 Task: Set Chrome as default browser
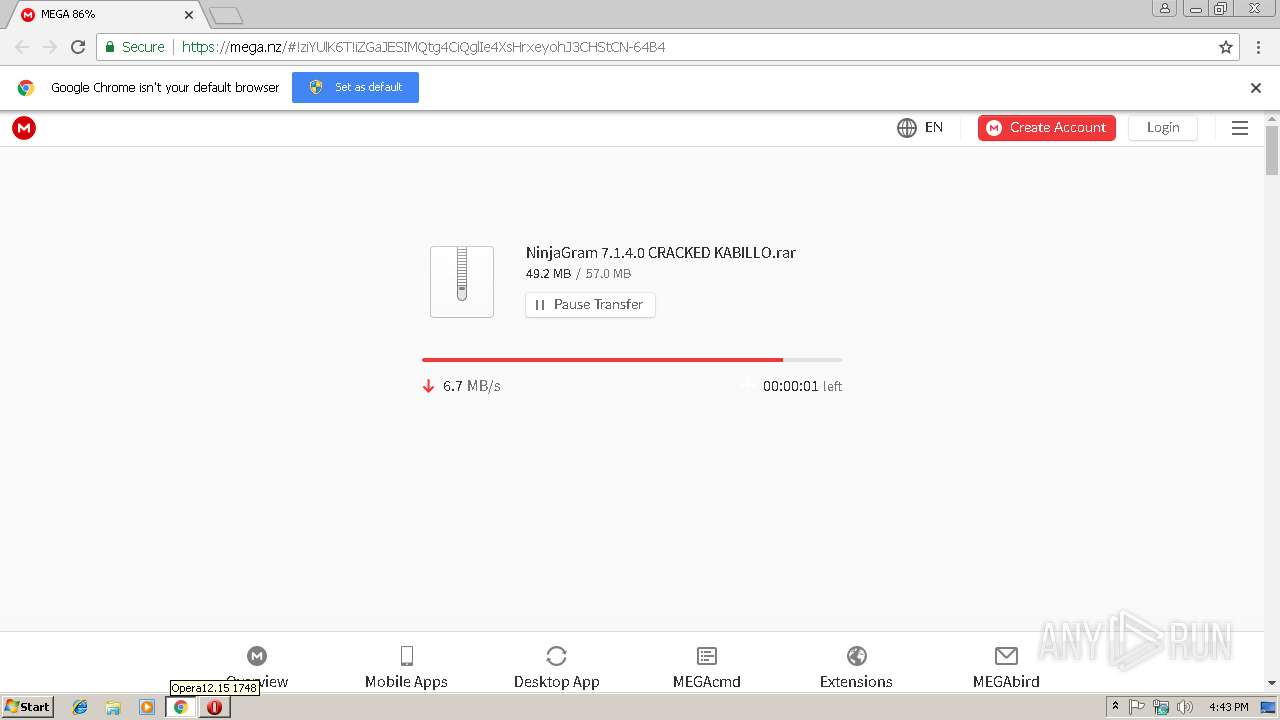pyautogui.click(x=355, y=87)
